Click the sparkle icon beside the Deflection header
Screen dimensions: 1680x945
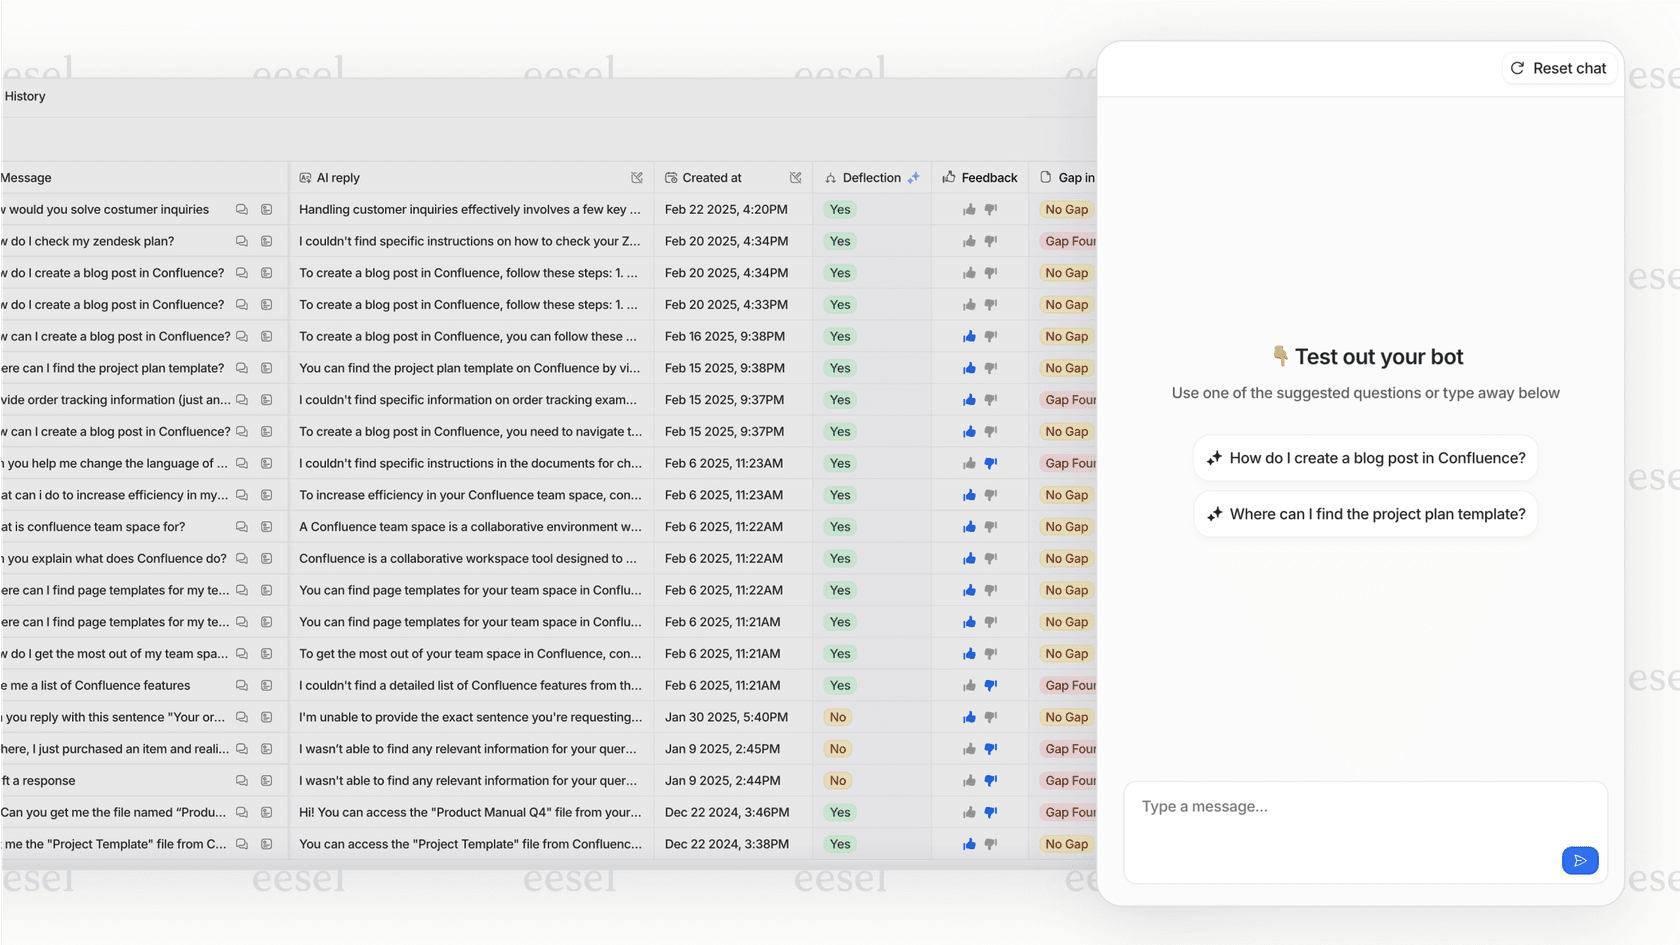tap(913, 177)
